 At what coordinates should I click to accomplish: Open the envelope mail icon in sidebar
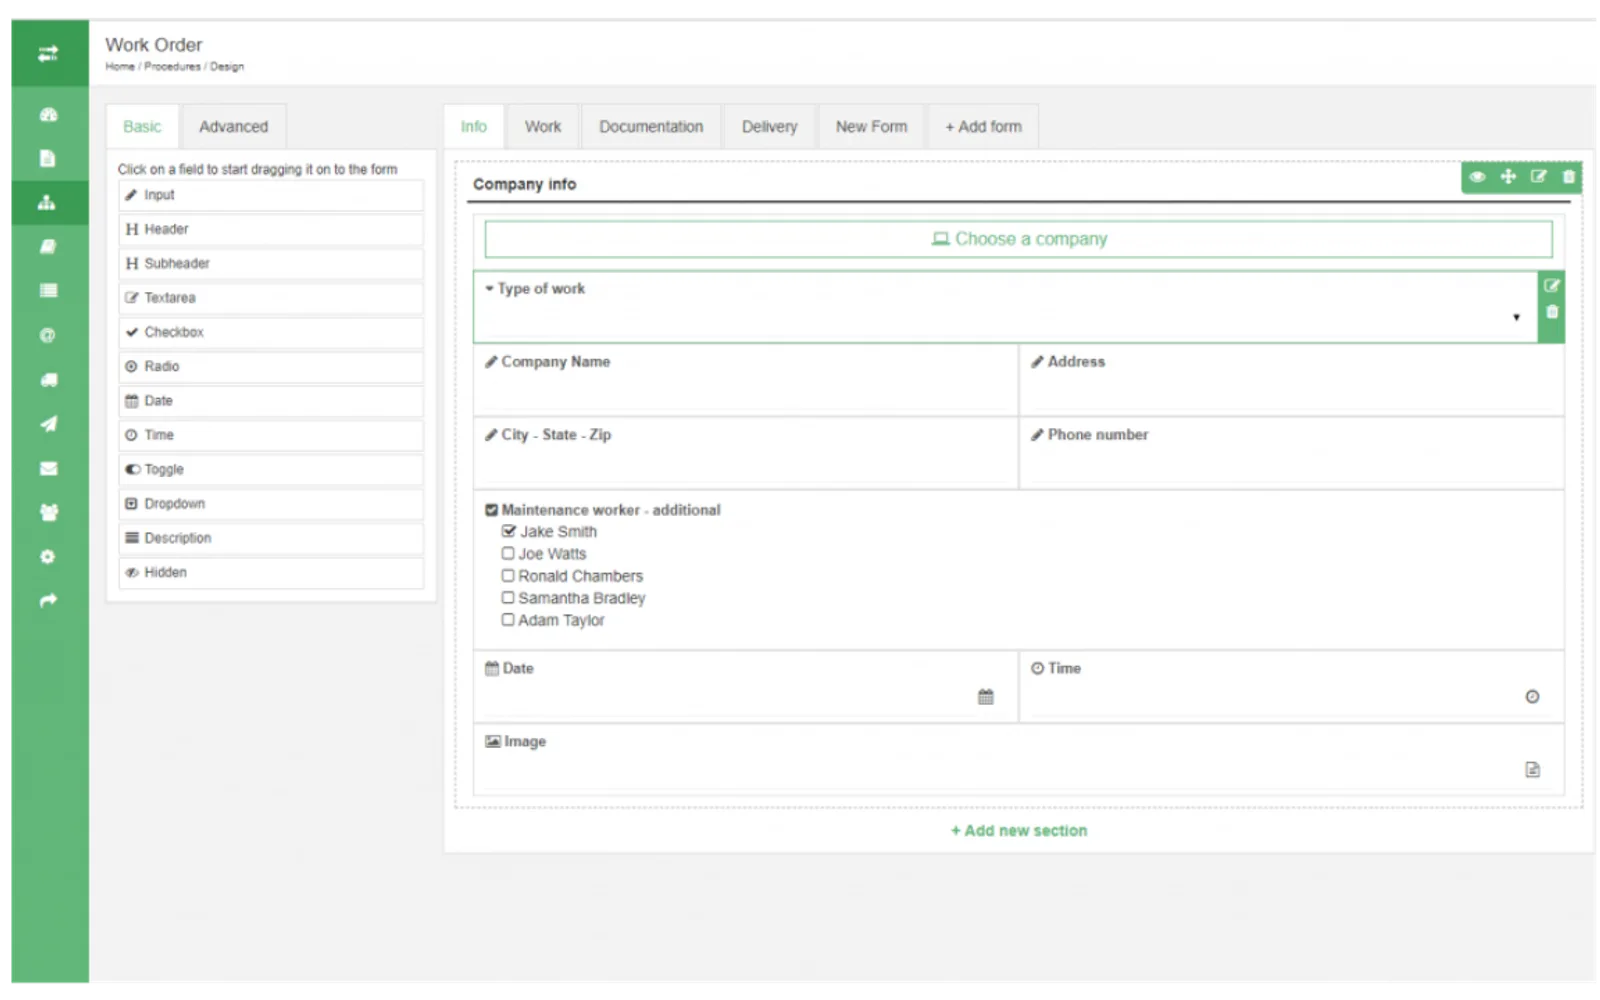(x=48, y=468)
